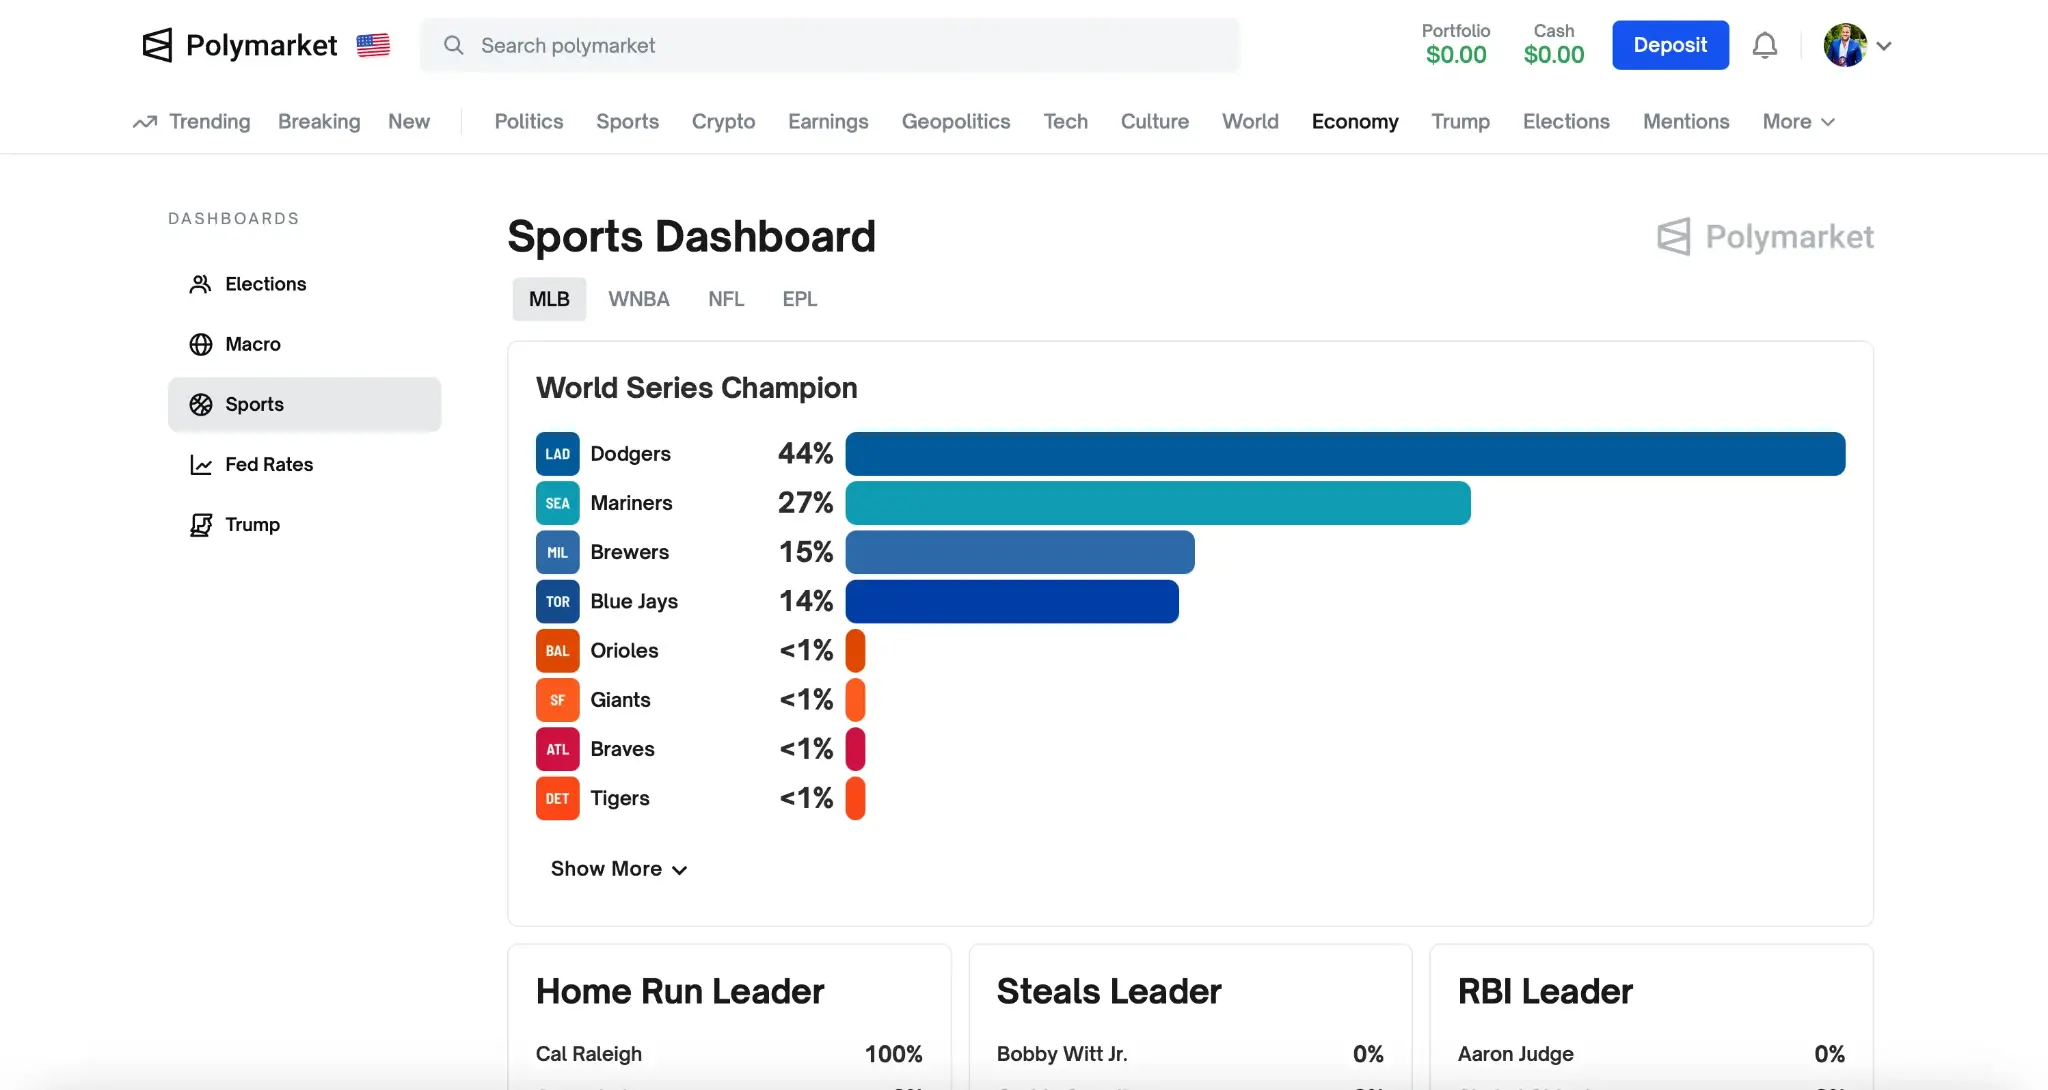Switch to the WNBA tab

coord(638,299)
